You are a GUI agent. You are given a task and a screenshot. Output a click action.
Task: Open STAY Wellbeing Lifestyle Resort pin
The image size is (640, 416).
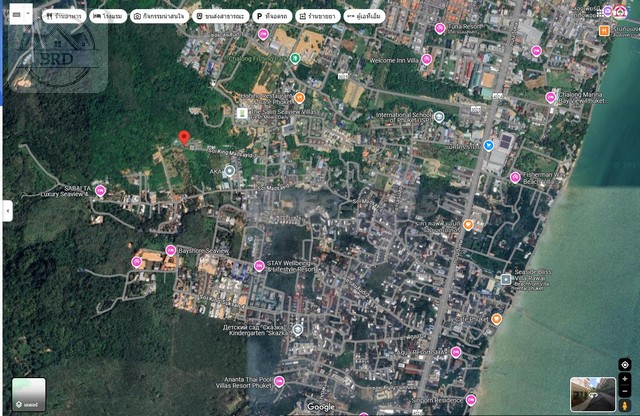point(259,266)
